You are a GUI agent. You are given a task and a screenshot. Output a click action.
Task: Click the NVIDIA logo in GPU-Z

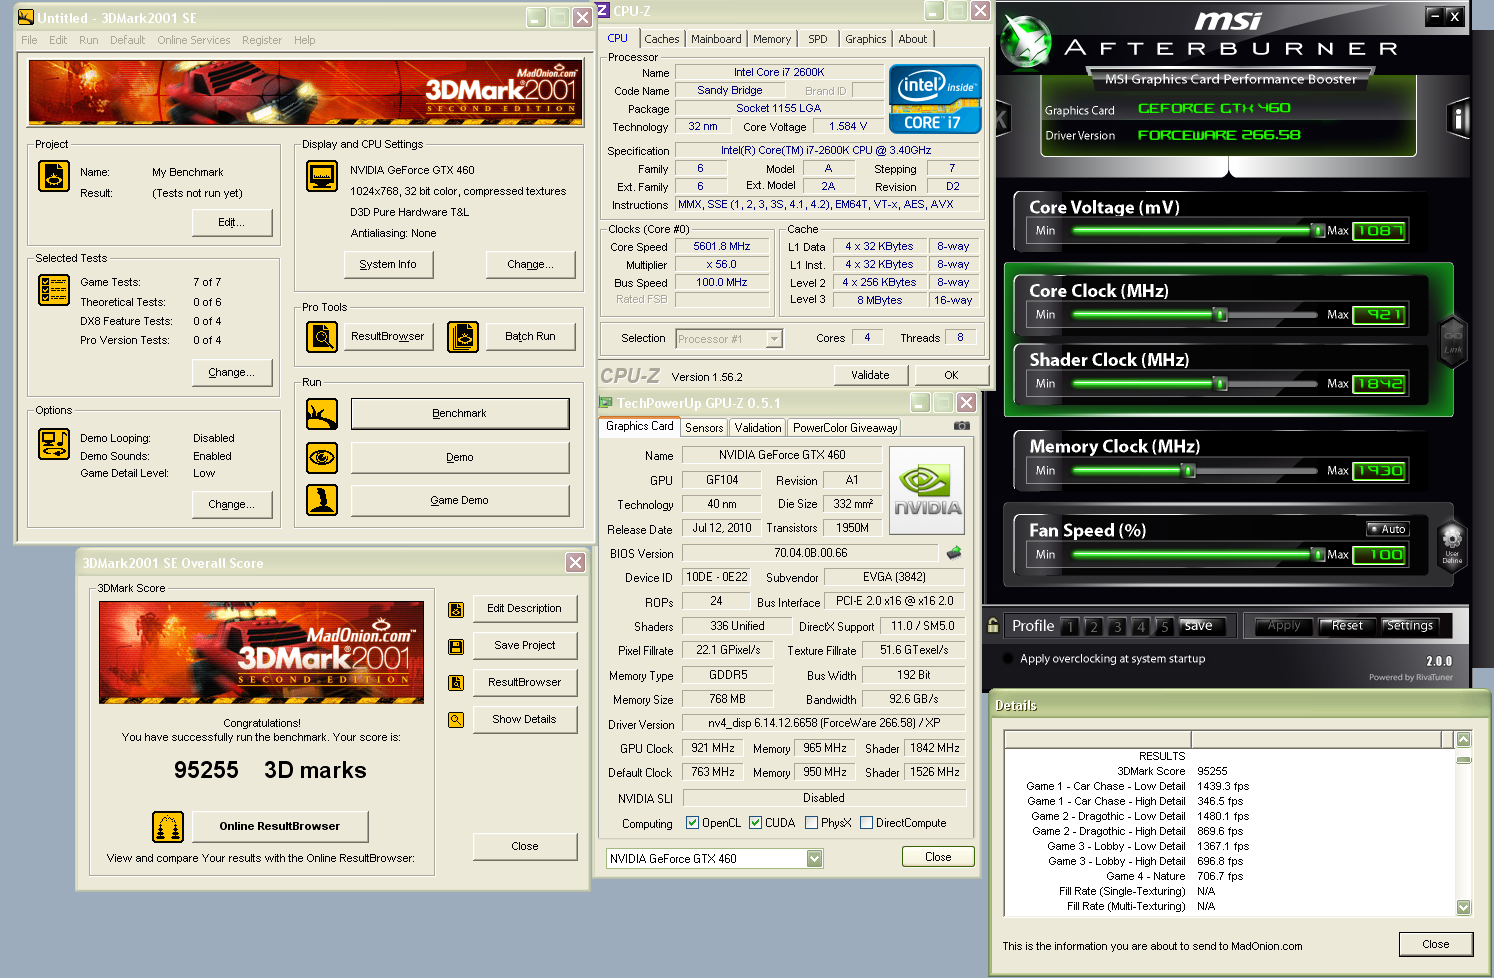click(927, 491)
